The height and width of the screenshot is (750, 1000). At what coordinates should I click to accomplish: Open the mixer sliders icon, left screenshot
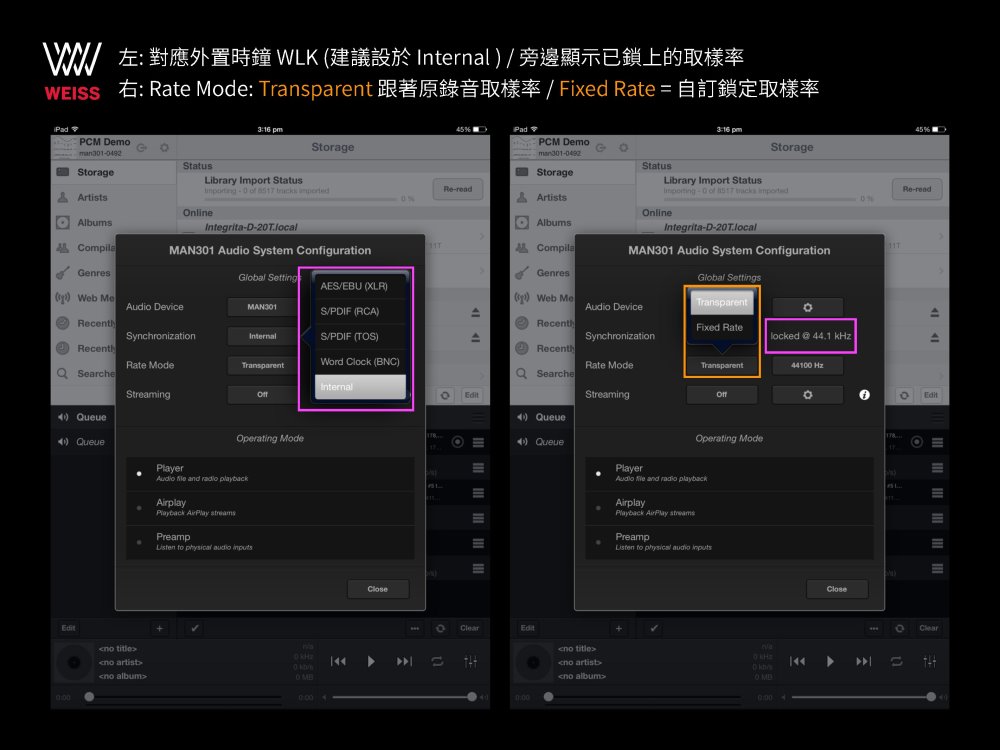click(471, 661)
